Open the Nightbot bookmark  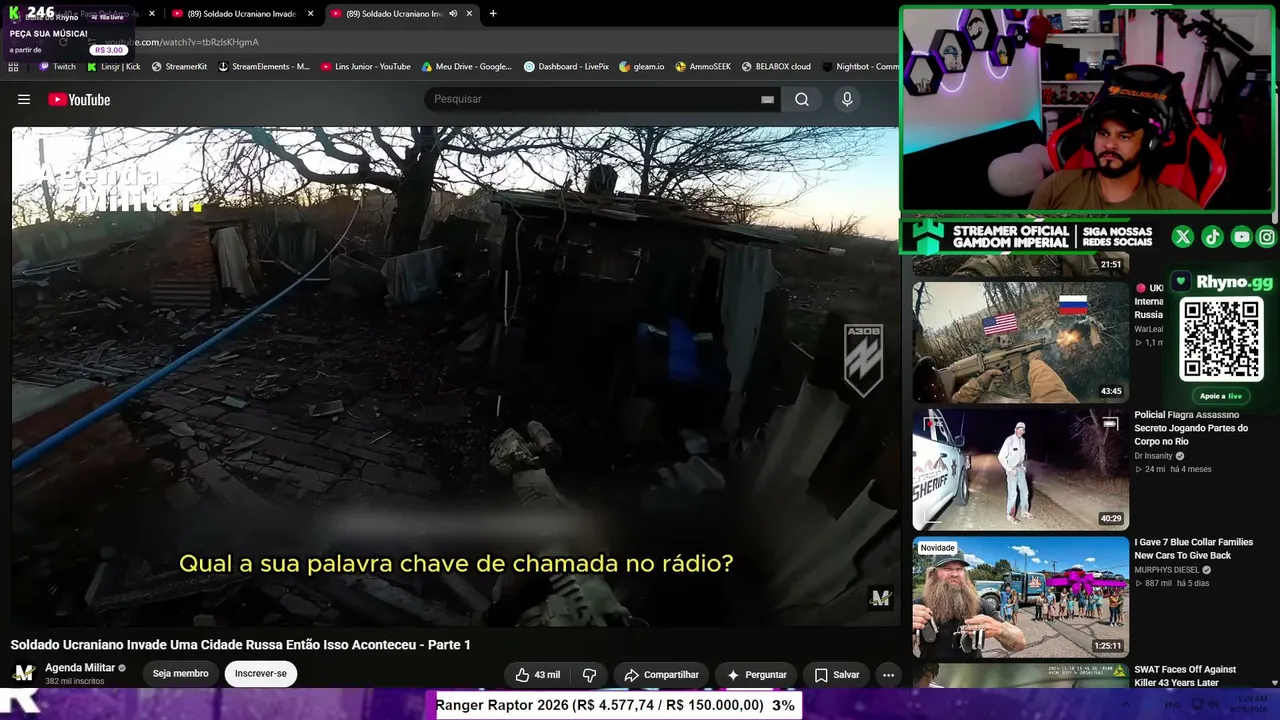pos(861,67)
